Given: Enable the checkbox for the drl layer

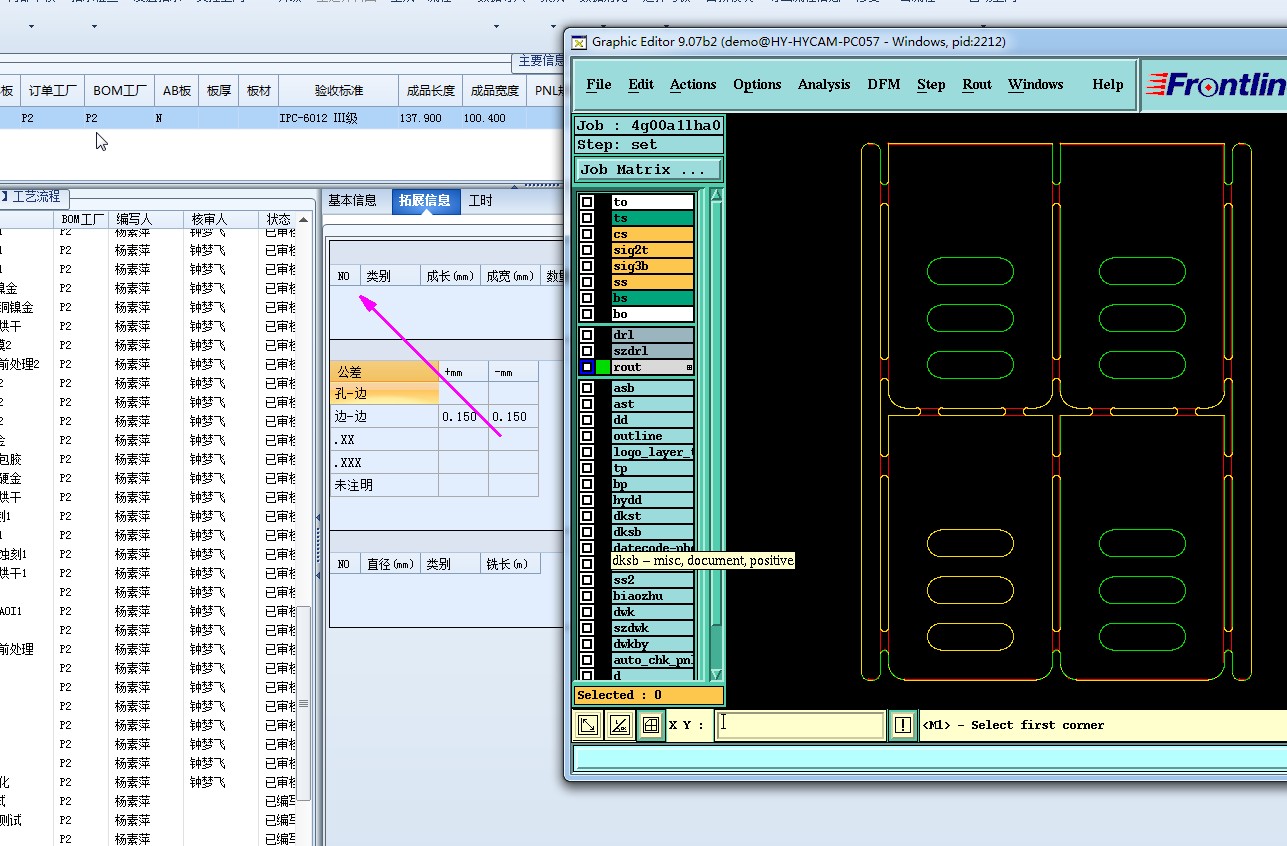Looking at the screenshot, I should 587,335.
